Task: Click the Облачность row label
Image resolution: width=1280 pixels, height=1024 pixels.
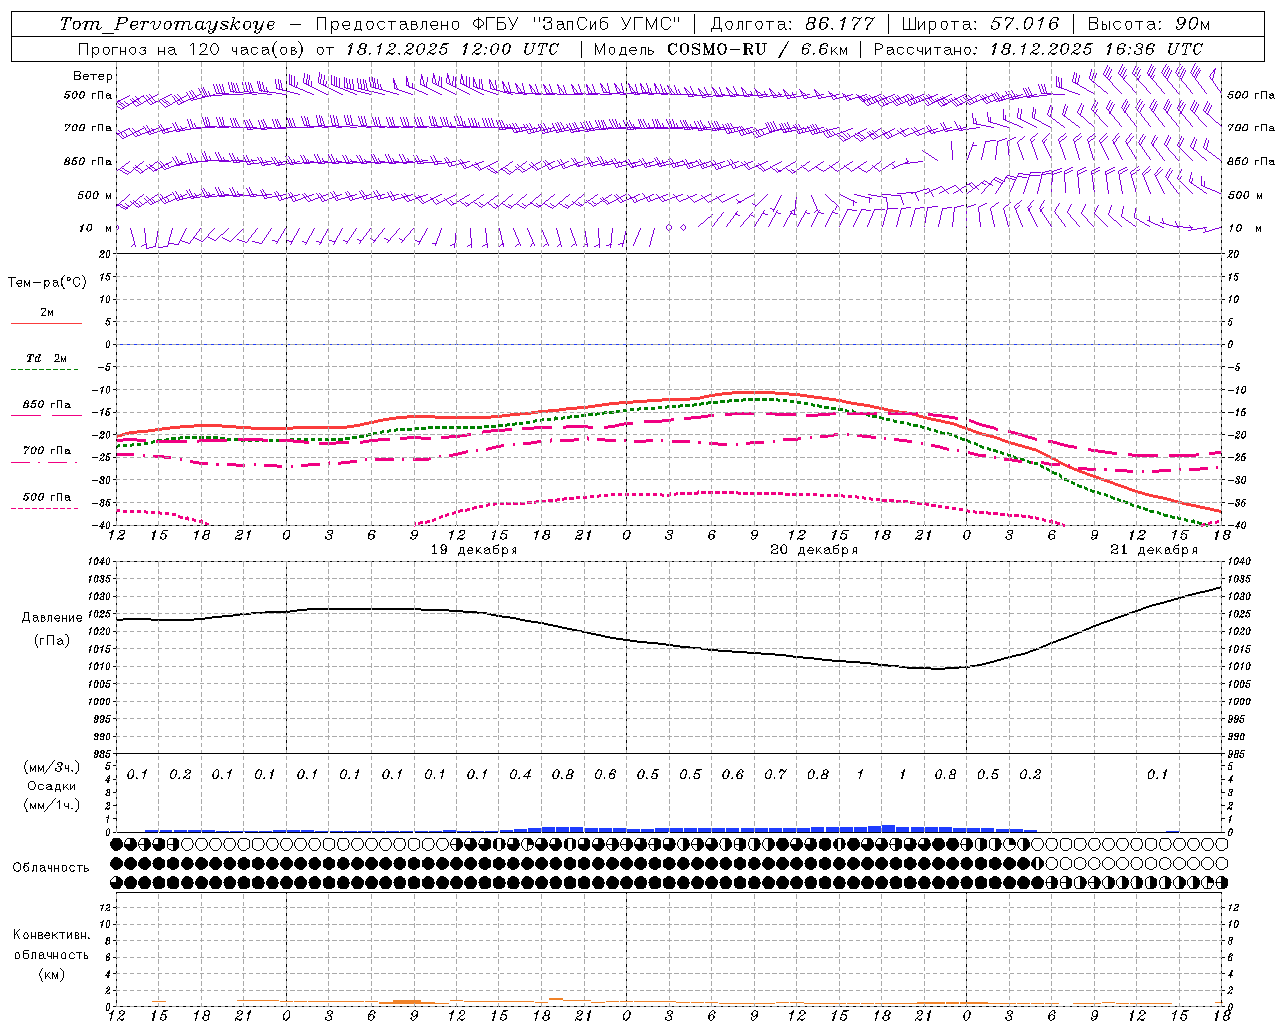Action: pyautogui.click(x=51, y=868)
